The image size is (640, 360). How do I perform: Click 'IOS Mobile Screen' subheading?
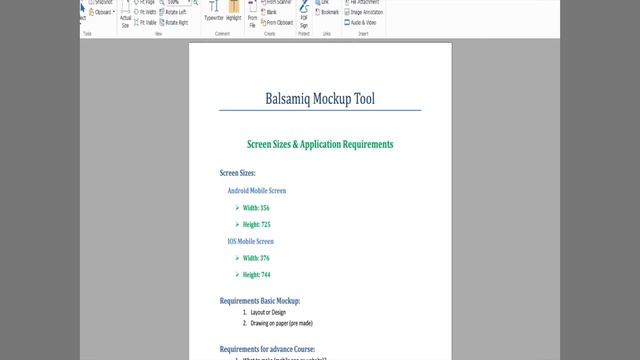[251, 241]
